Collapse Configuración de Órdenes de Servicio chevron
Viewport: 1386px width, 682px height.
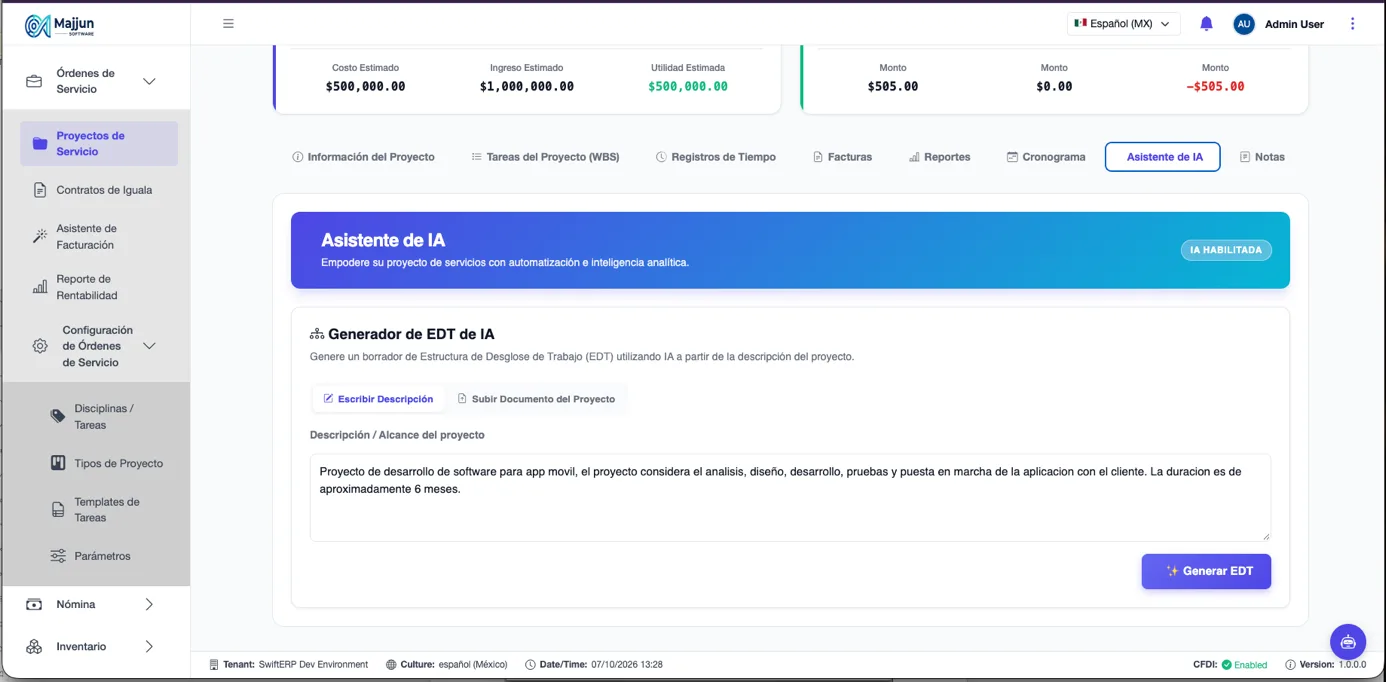click(149, 346)
